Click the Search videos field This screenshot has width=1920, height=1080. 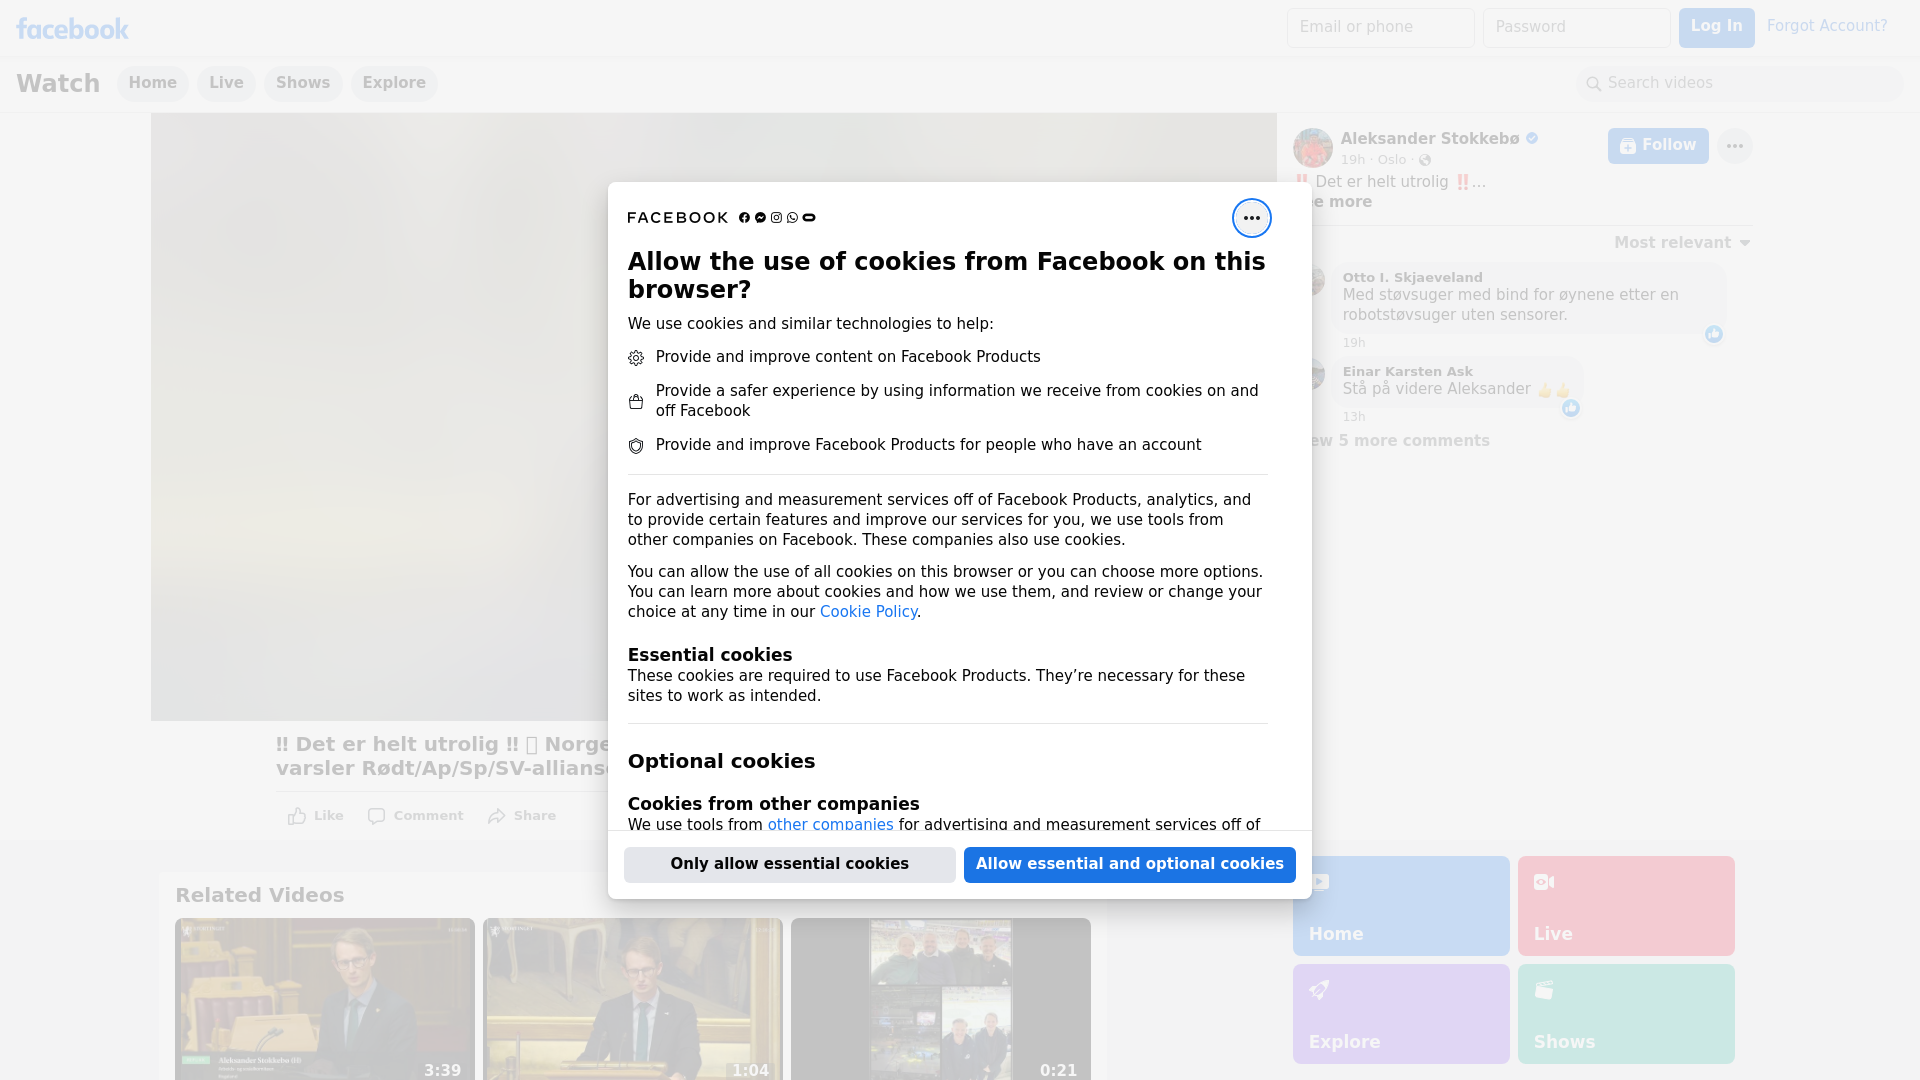(1740, 84)
